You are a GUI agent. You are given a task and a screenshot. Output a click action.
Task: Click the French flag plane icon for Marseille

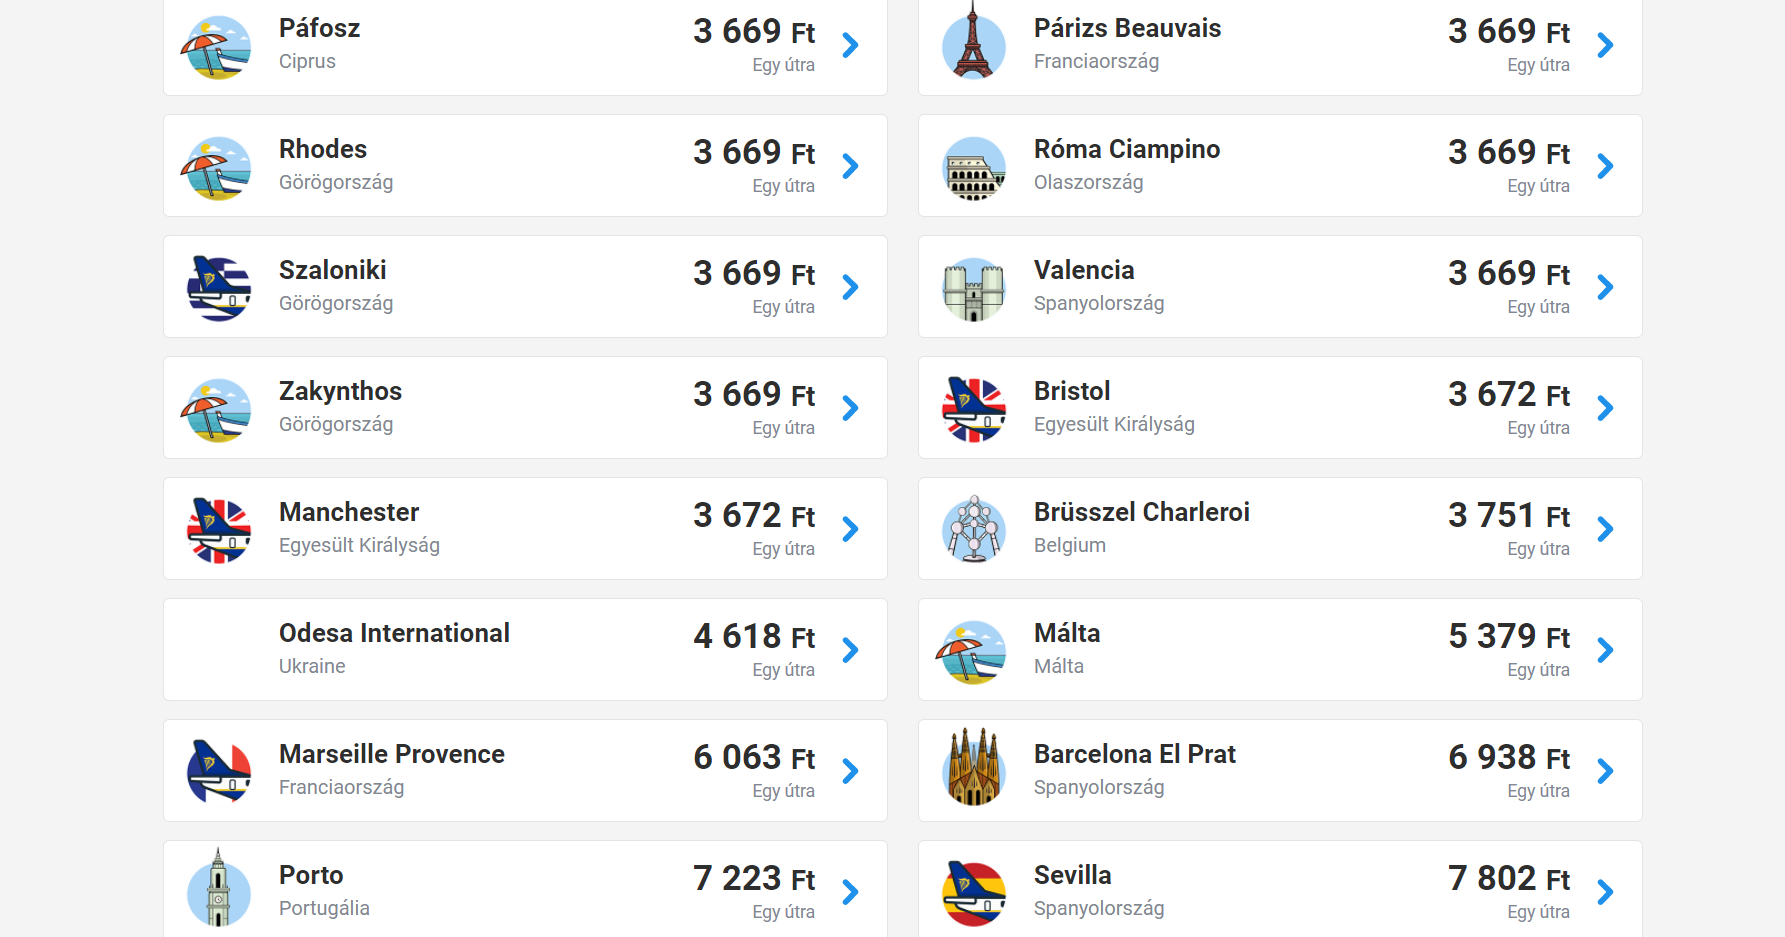218,771
